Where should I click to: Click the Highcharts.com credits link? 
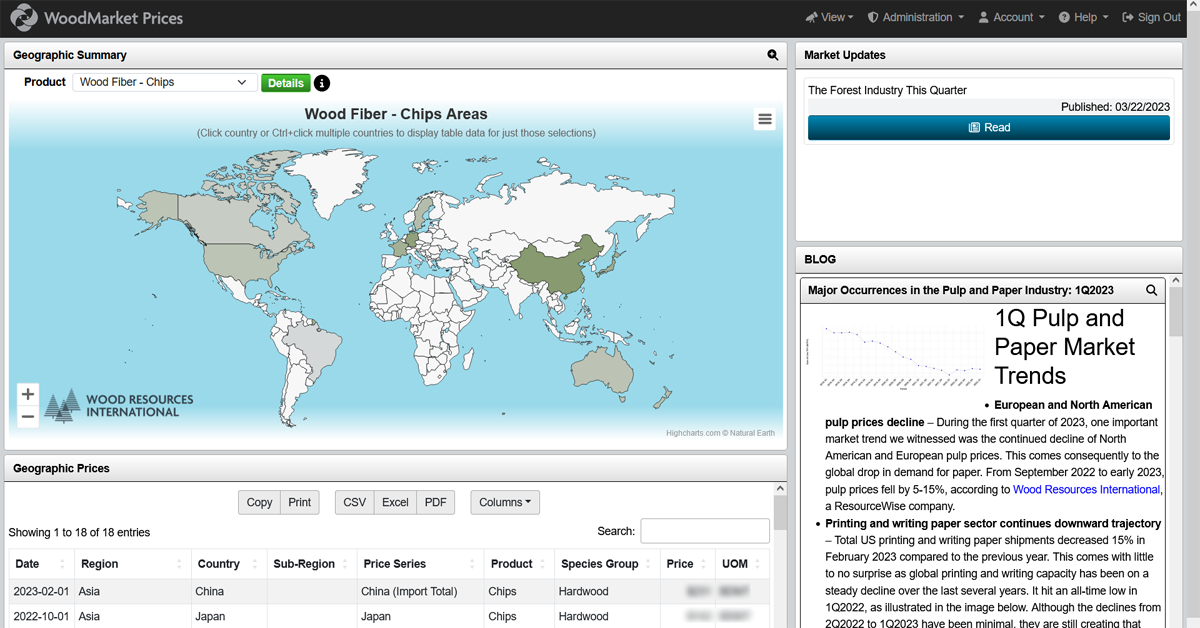720,433
